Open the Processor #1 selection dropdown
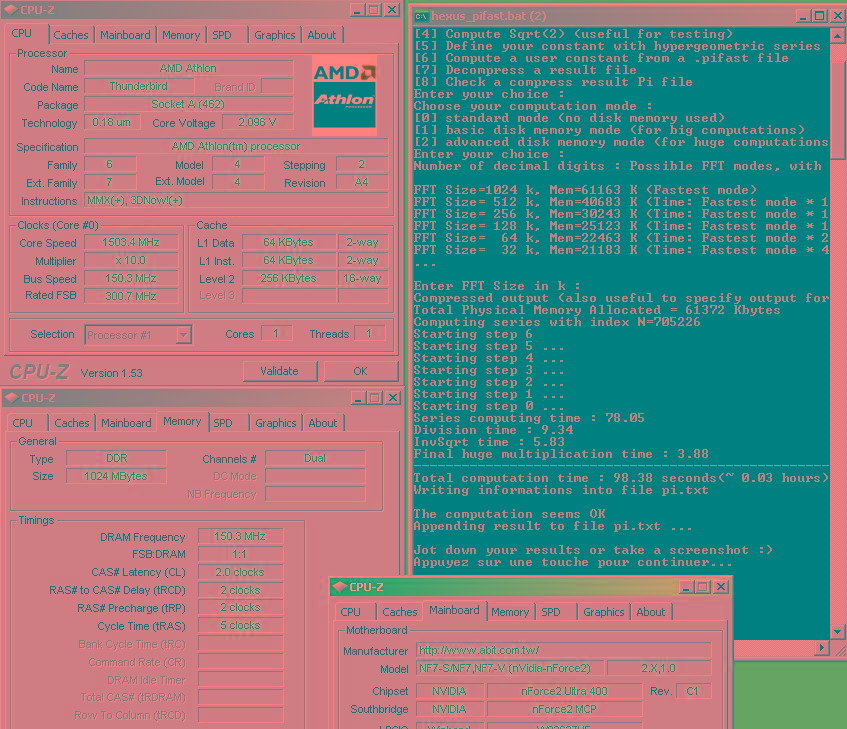This screenshot has height=729, width=847. [183, 335]
